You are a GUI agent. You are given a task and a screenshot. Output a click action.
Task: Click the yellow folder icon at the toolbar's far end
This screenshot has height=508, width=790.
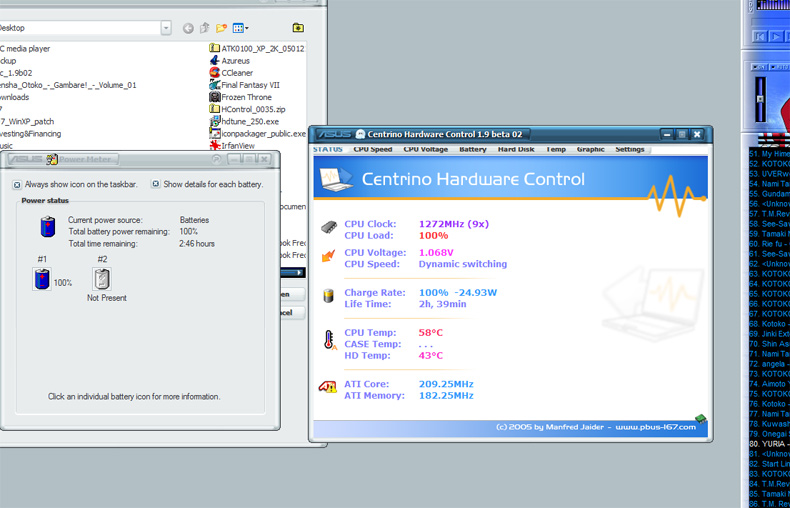298,28
